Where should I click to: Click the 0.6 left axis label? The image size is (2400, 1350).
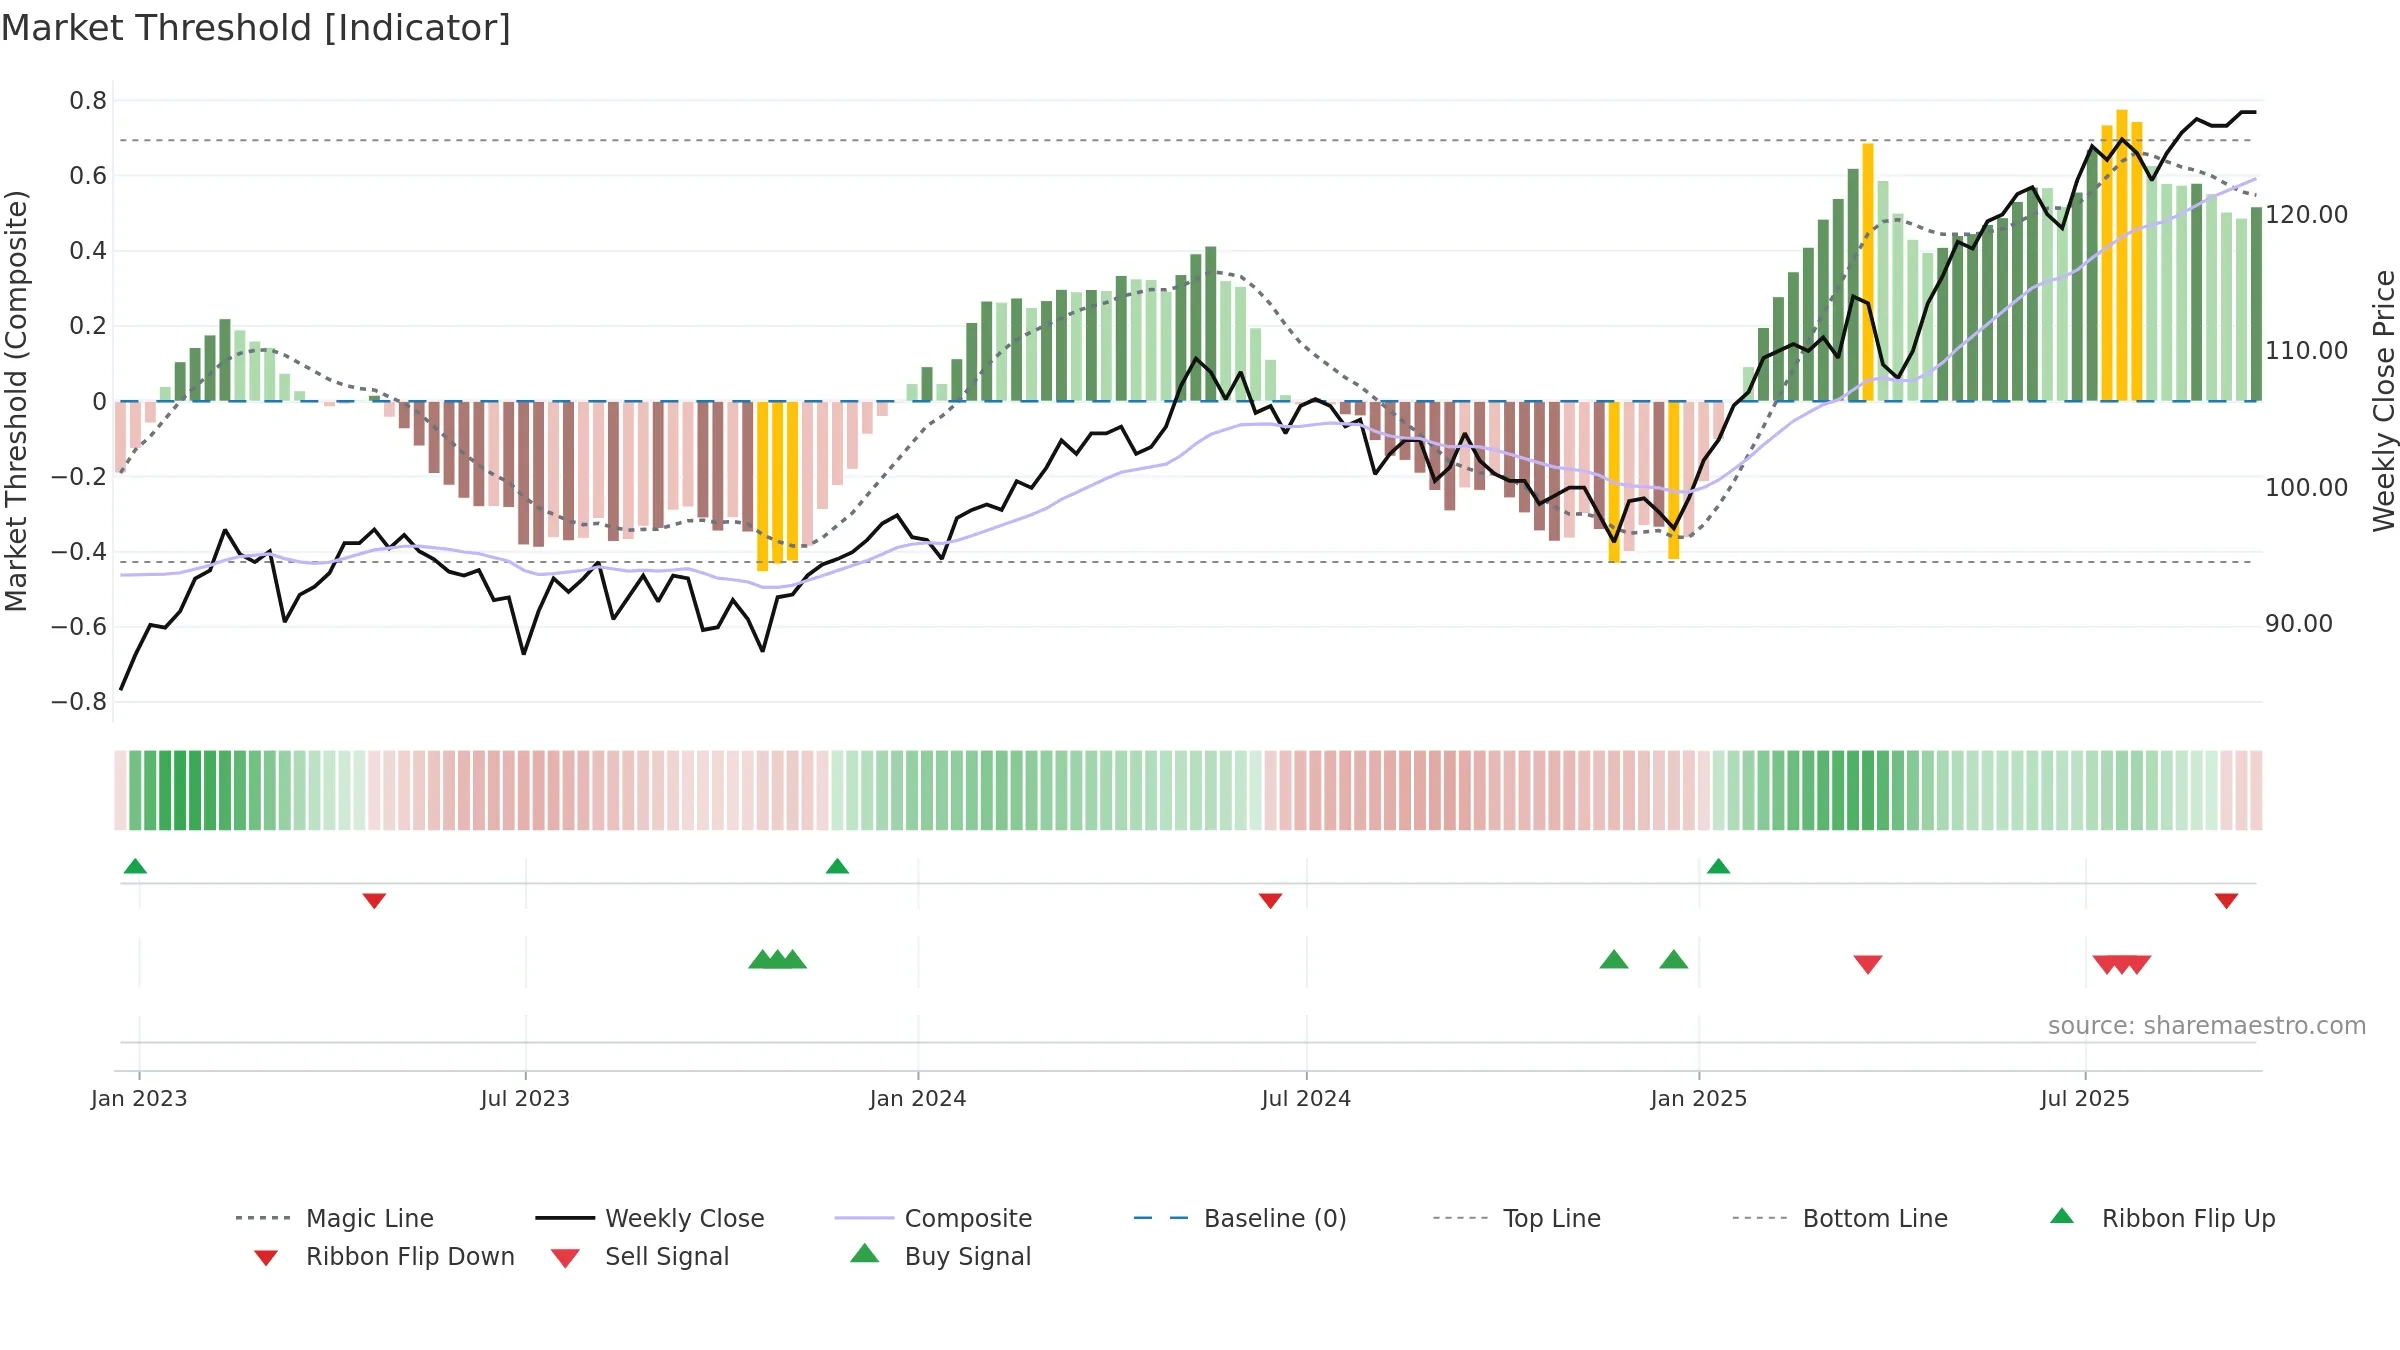88,175
